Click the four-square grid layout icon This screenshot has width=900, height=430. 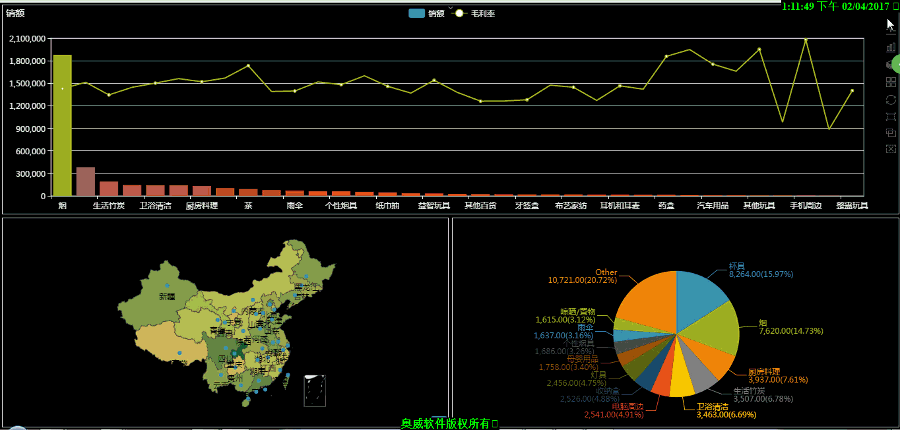click(890, 82)
